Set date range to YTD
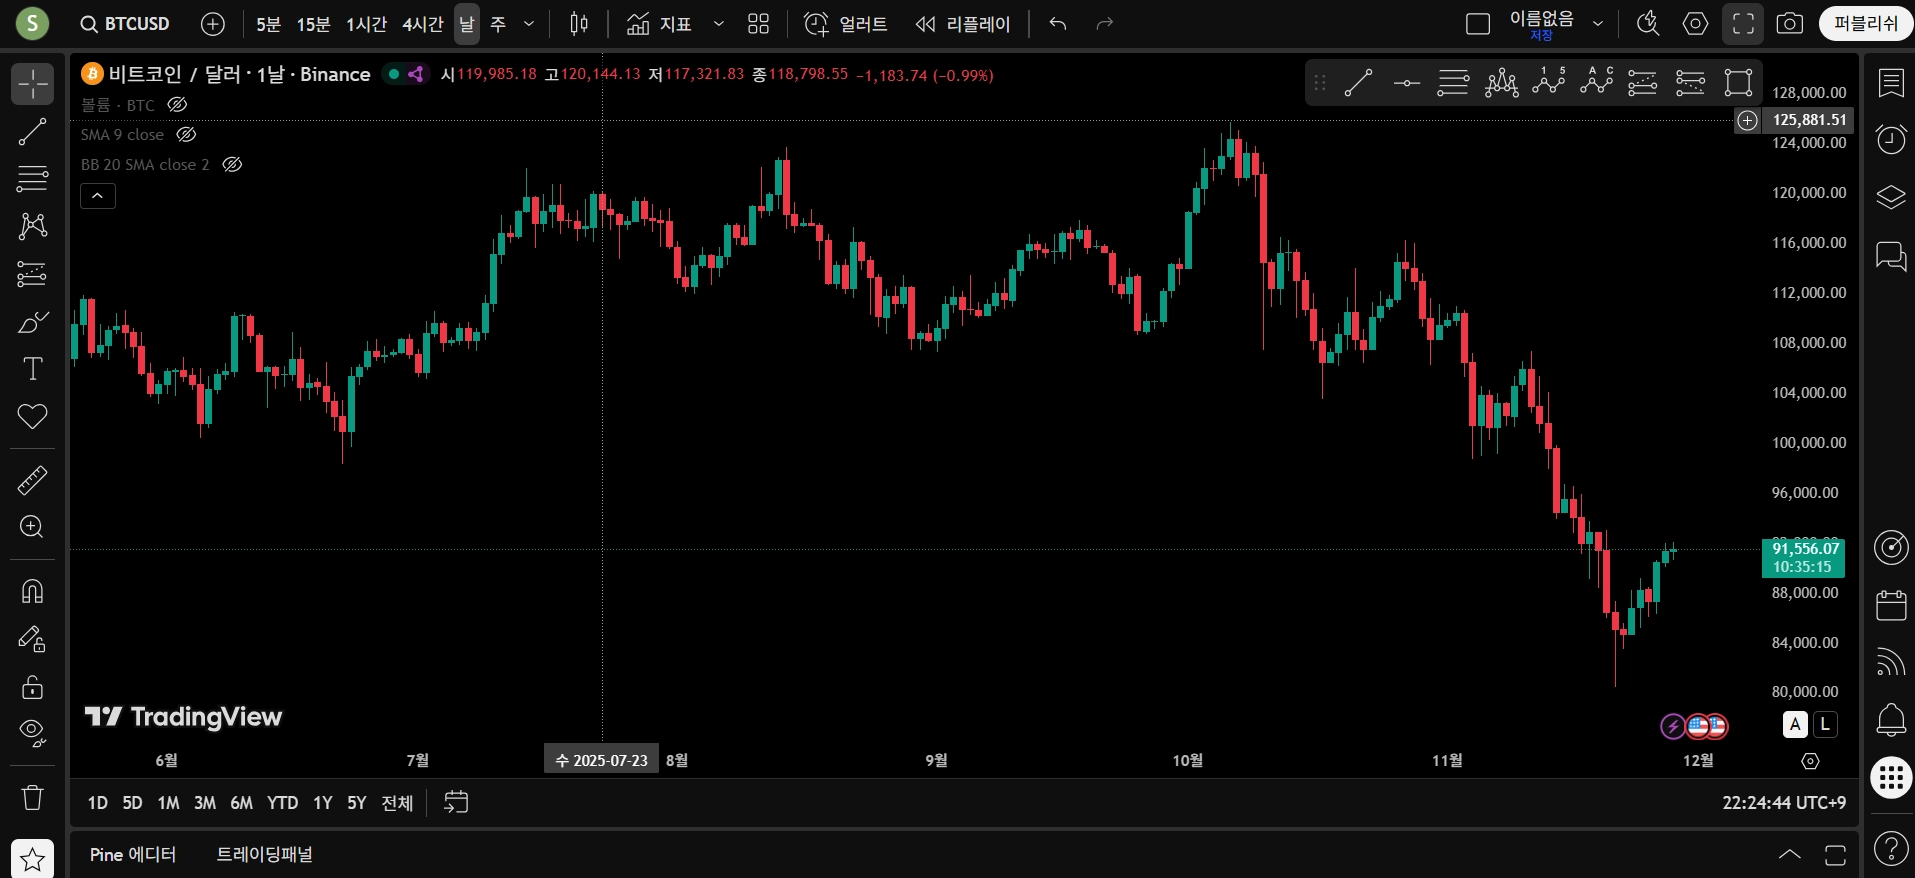Viewport: 1915px width, 878px height. [282, 803]
